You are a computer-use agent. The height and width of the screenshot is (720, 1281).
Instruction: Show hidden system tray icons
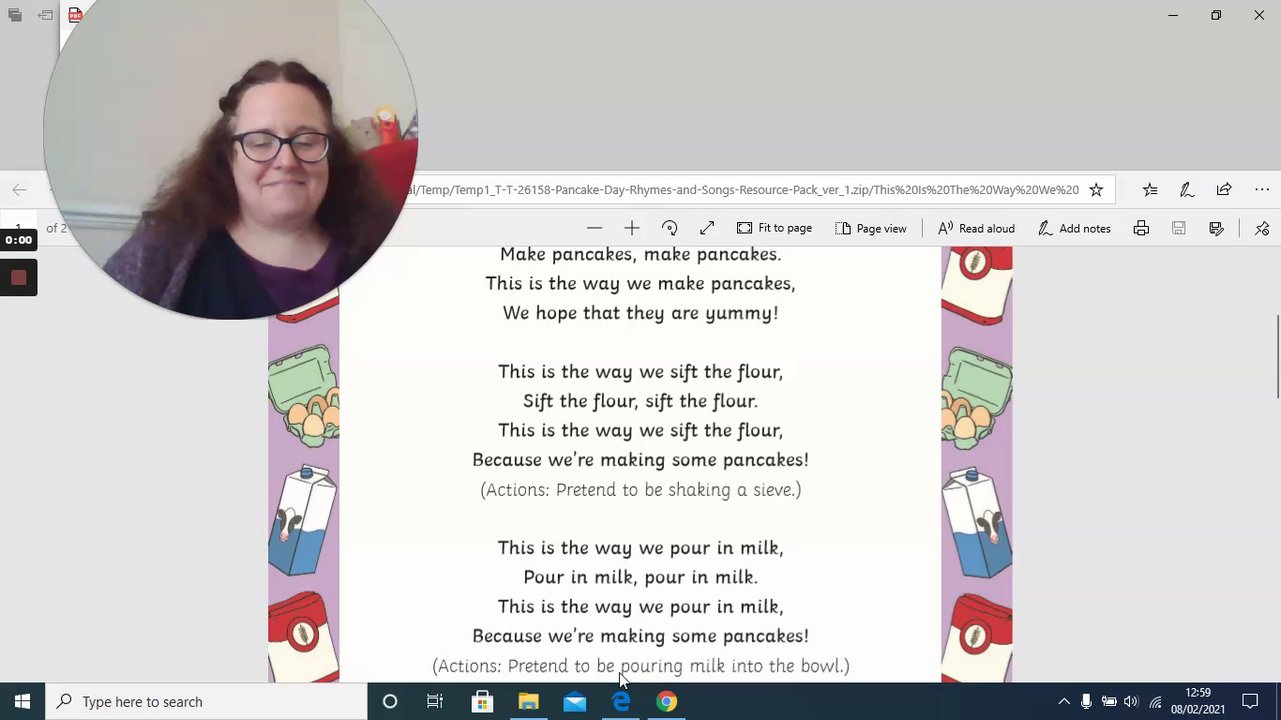click(1064, 701)
